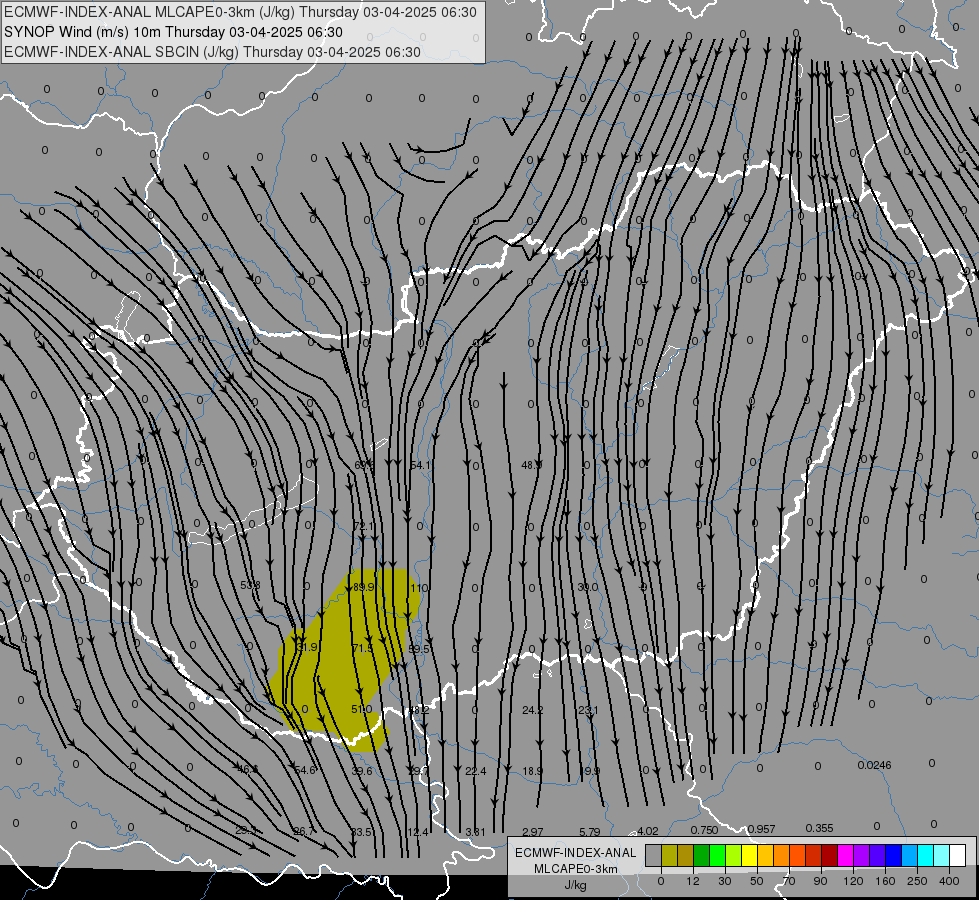
Task: Click the SBCIN title line at top
Action: click(212, 52)
